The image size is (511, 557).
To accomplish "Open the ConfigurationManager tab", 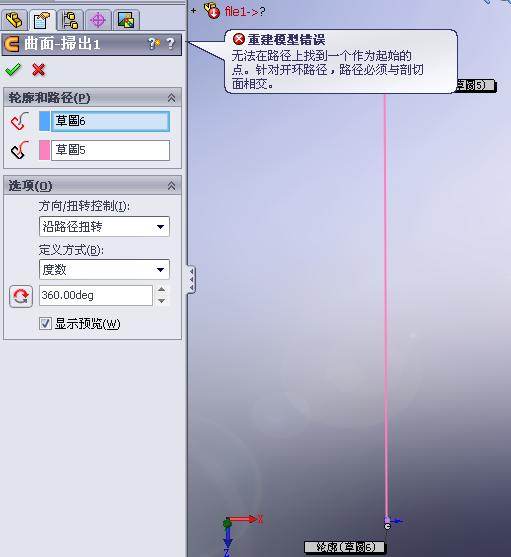I will (70, 20).
